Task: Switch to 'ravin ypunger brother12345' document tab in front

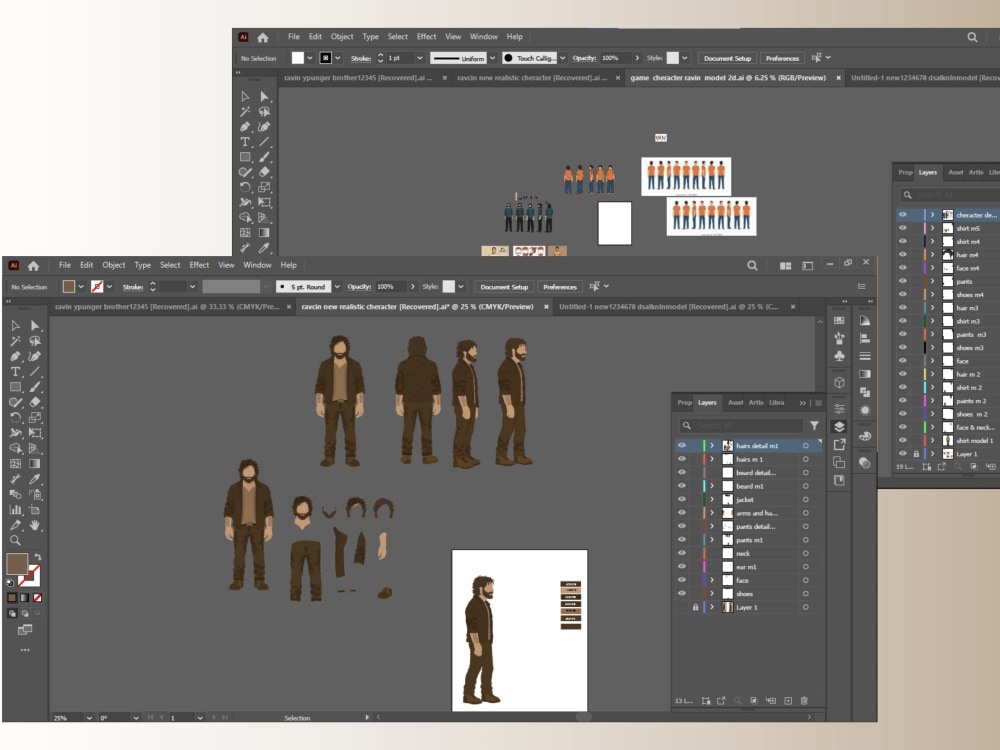Action: pos(167,307)
